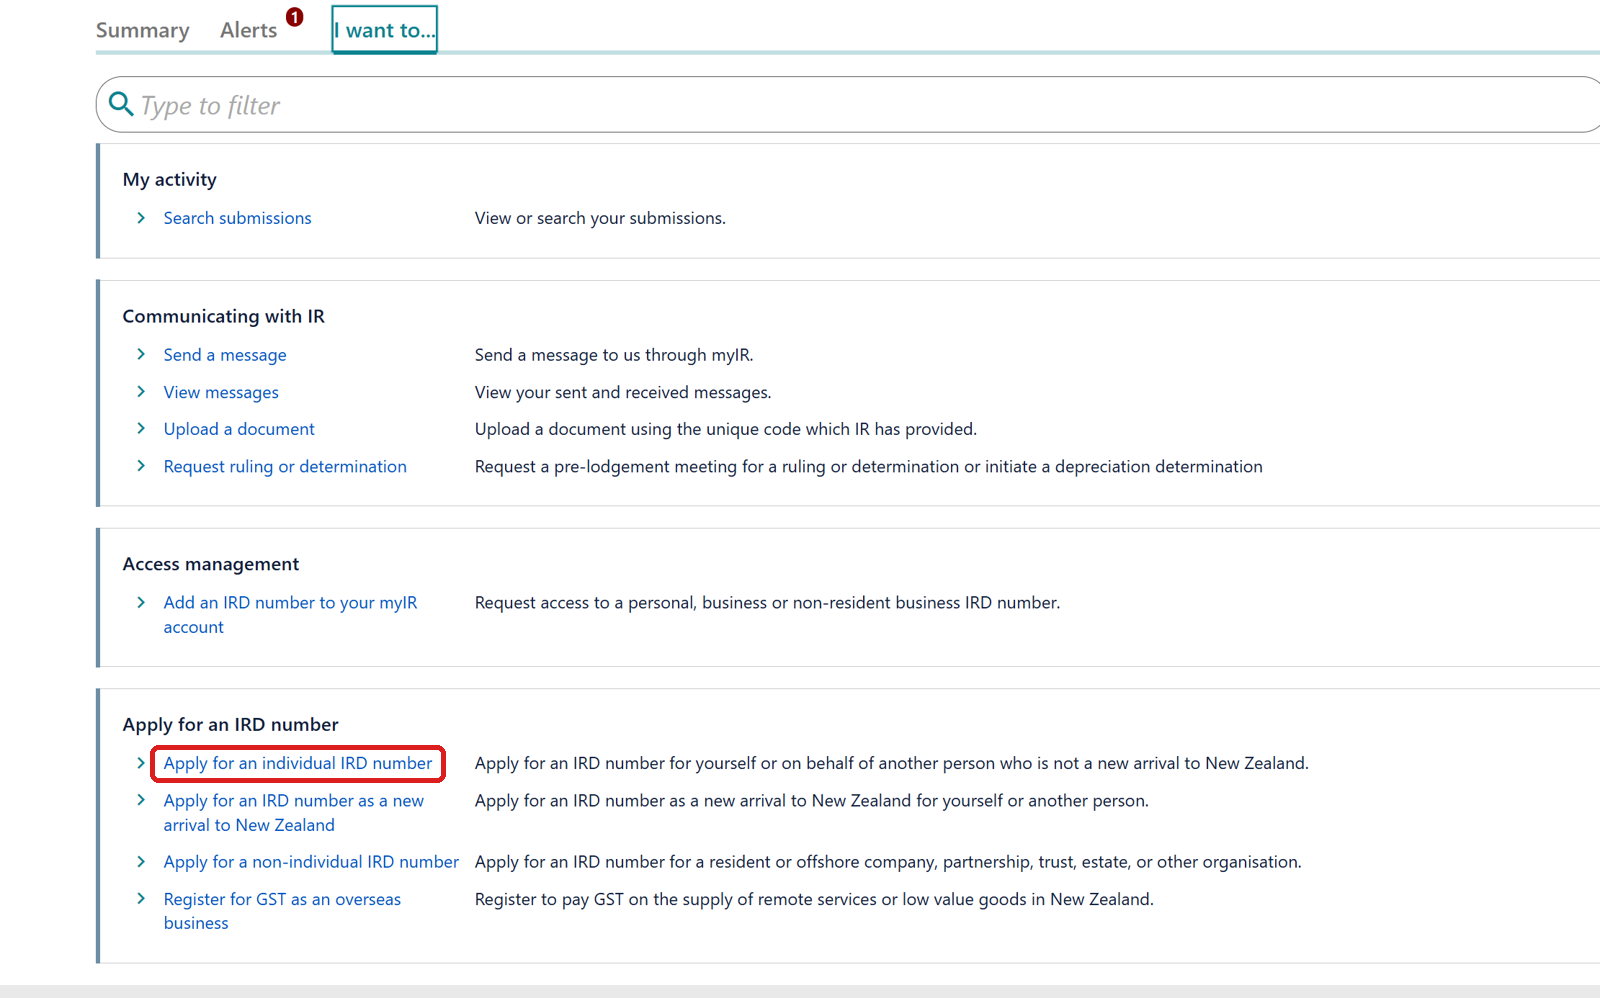Click text 'Send a message to us through myIR.'
Viewport: 1600px width, 998px height.
point(614,355)
